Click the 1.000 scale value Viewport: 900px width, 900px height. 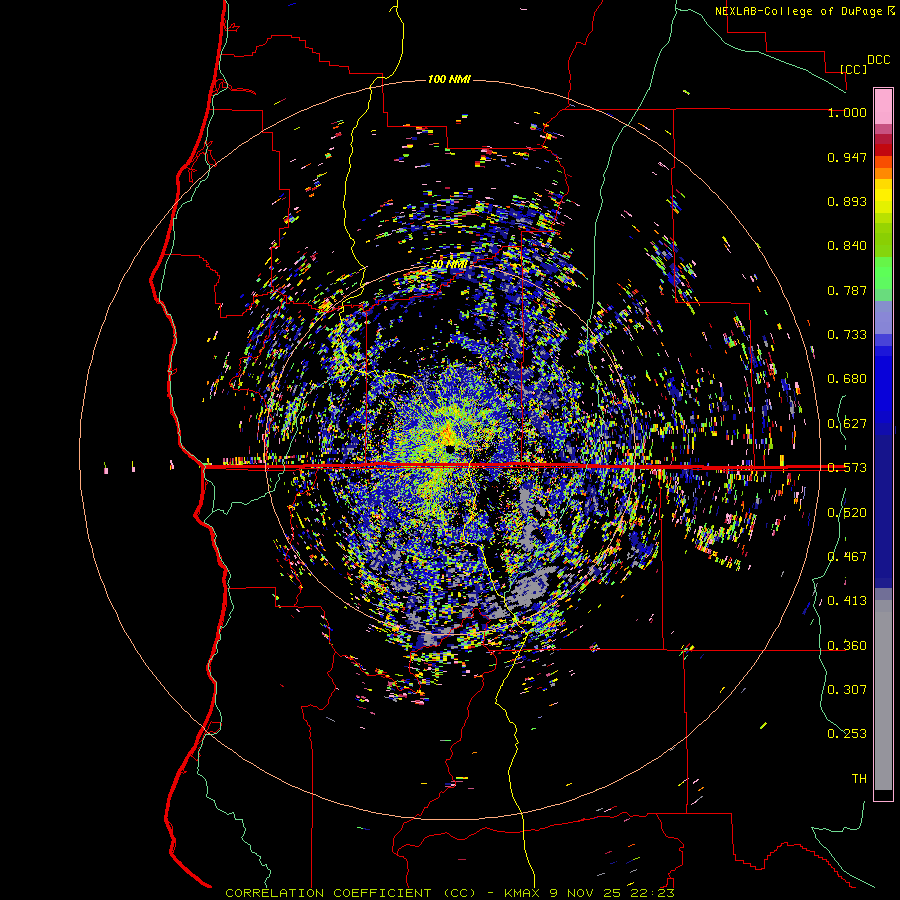coord(847,112)
